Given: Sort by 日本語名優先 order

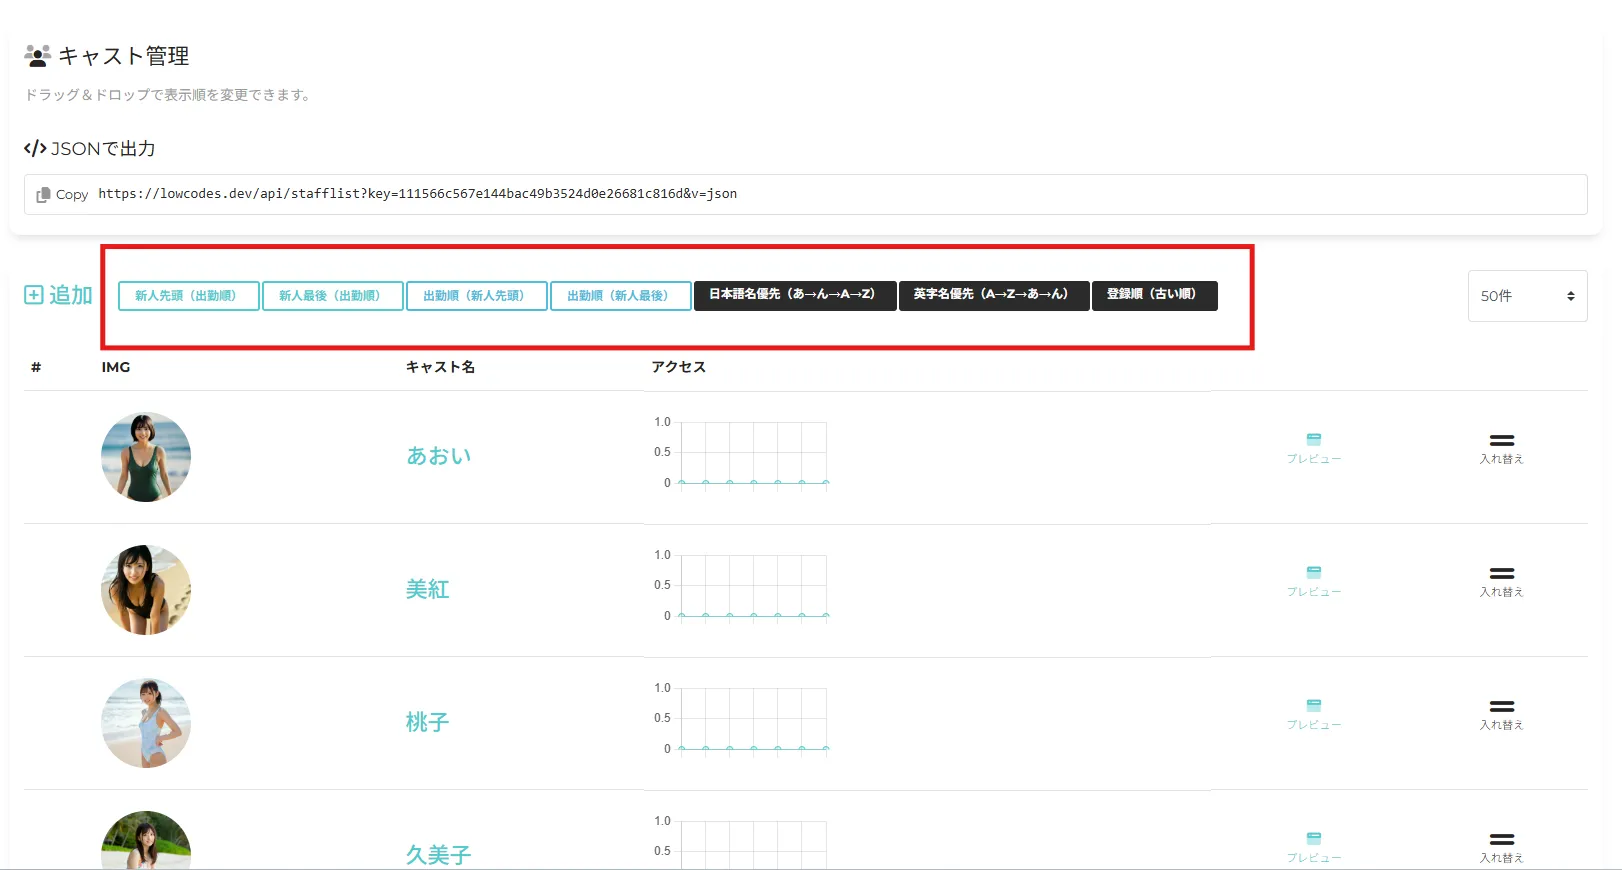Looking at the screenshot, I should point(794,295).
